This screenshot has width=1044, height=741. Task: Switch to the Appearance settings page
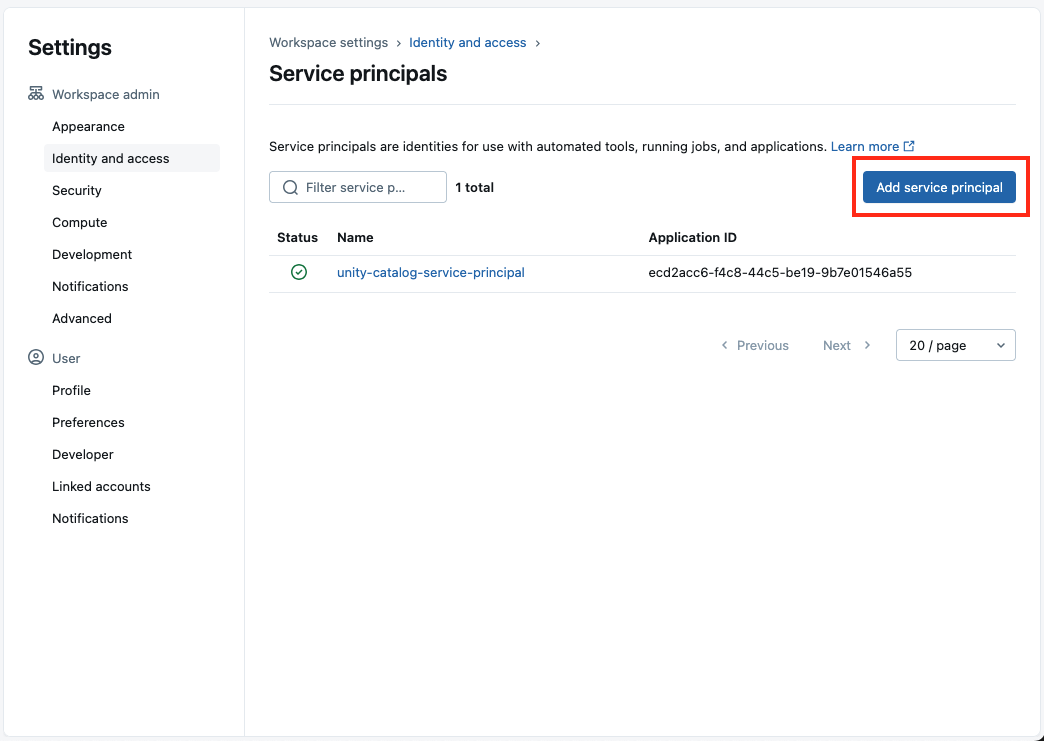point(88,126)
